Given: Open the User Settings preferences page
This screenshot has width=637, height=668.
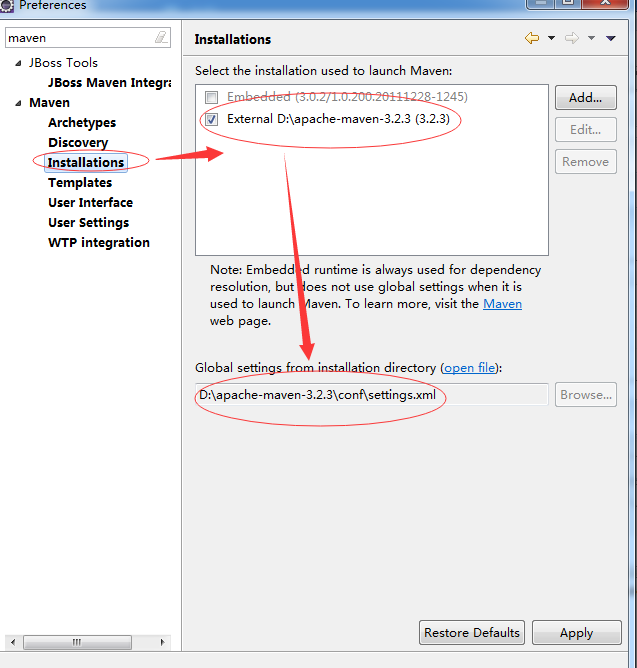Looking at the screenshot, I should tap(89, 223).
